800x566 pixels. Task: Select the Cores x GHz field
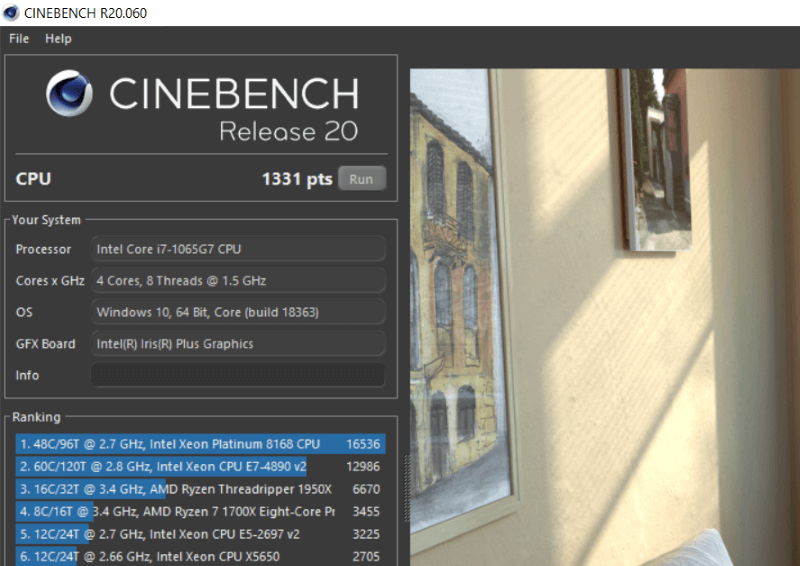coord(238,281)
